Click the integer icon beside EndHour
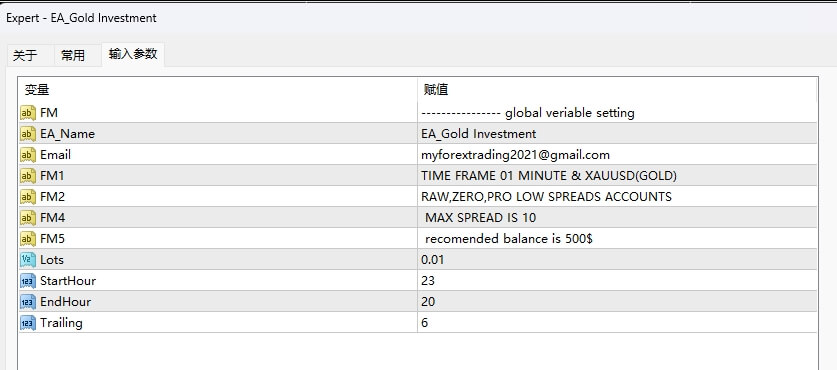 coord(28,302)
